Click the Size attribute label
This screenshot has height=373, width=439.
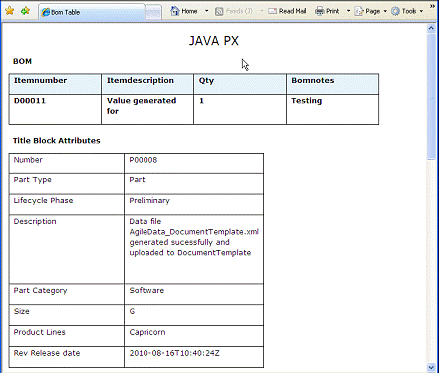(x=22, y=311)
